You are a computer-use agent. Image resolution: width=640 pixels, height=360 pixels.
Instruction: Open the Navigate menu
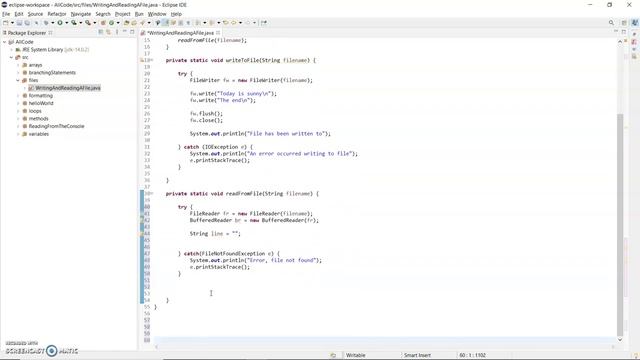tap(81, 14)
